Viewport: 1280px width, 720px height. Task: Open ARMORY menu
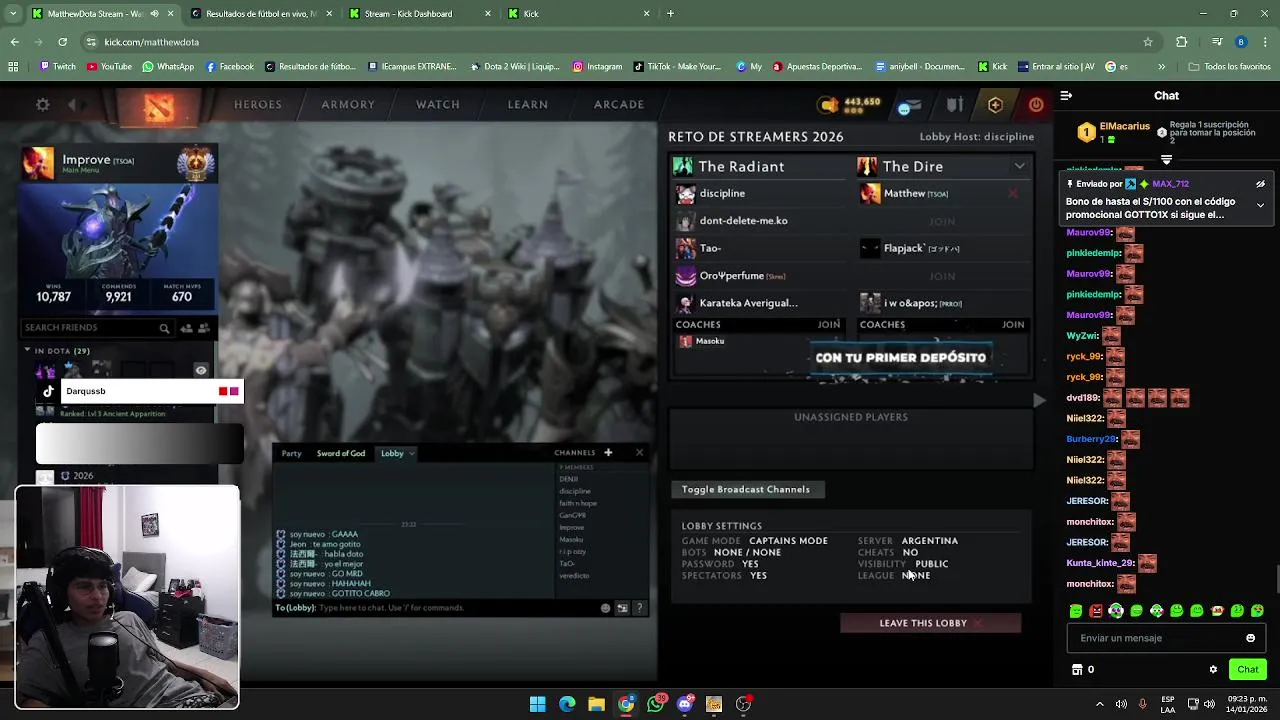pos(348,104)
